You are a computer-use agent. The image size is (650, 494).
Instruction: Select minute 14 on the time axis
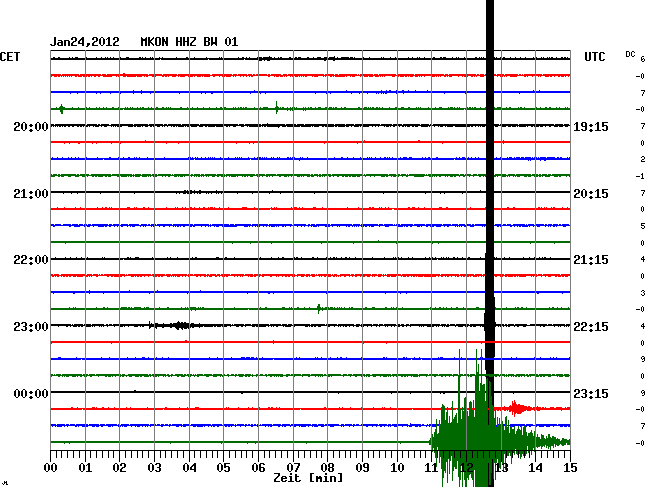535,468
